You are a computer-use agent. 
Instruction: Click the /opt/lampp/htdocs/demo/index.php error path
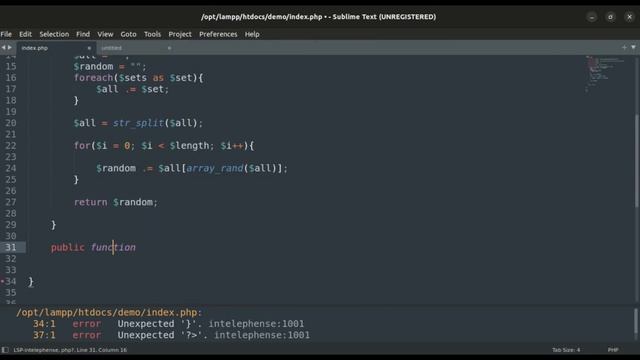click(x=109, y=312)
